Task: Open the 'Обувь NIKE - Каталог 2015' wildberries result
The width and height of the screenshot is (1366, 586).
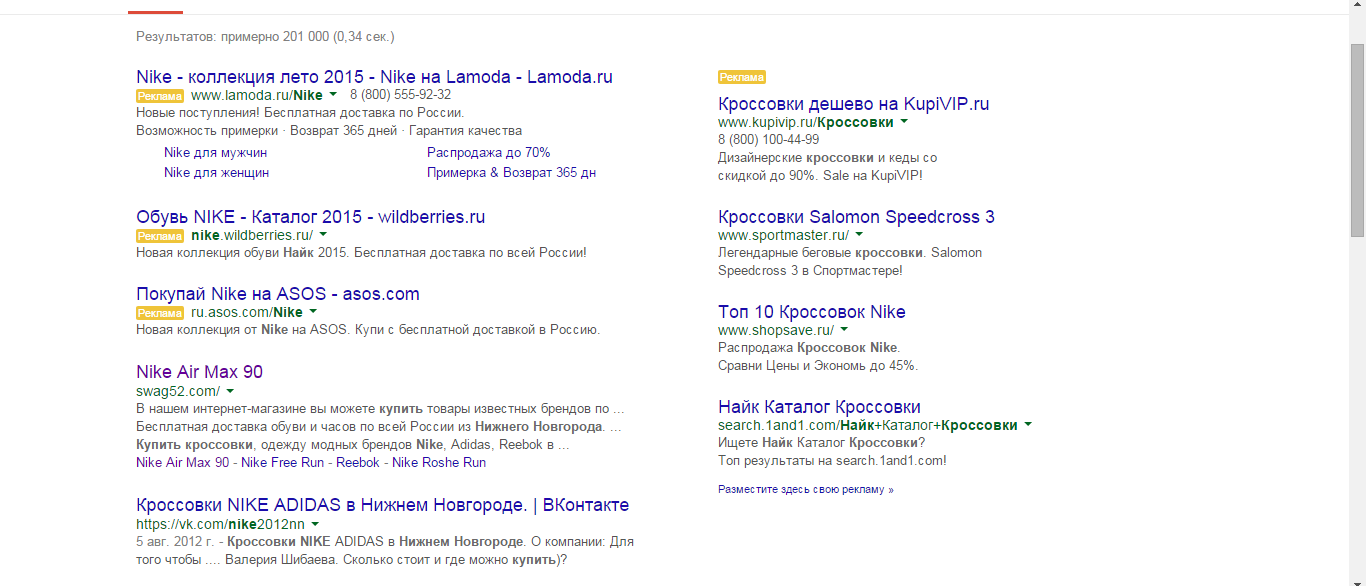Action: coord(310,217)
